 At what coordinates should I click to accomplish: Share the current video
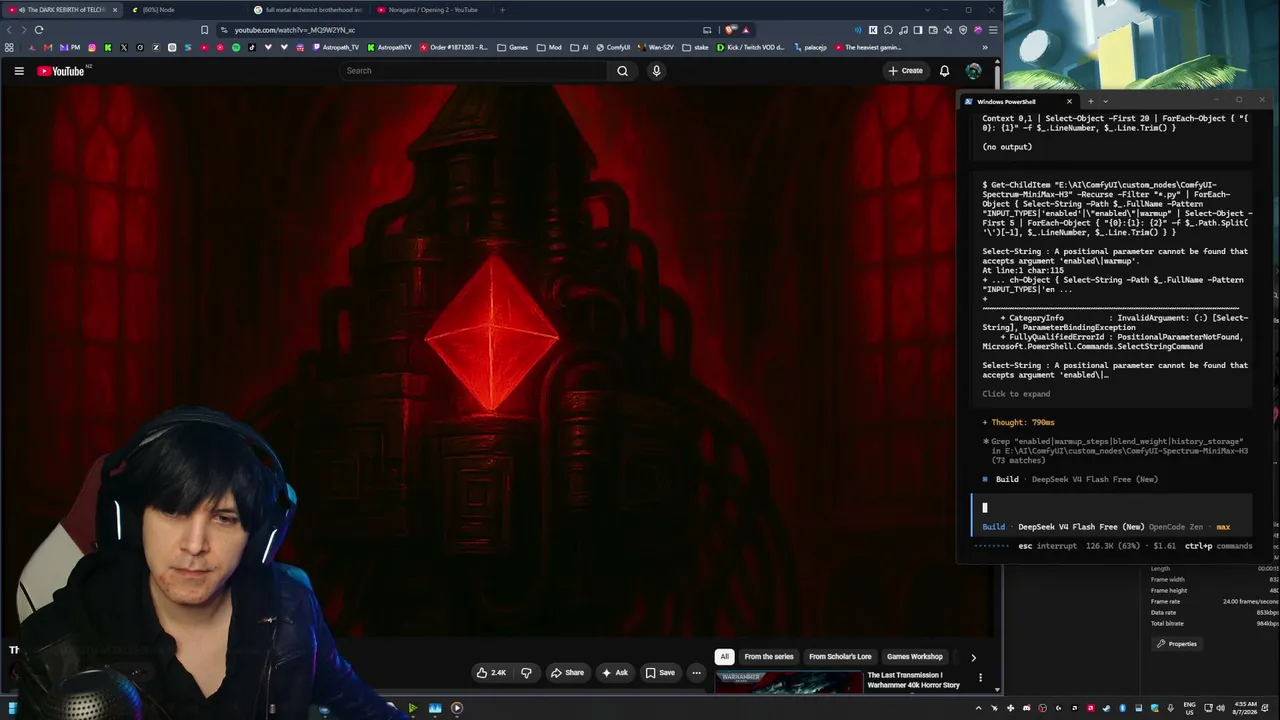coord(567,673)
